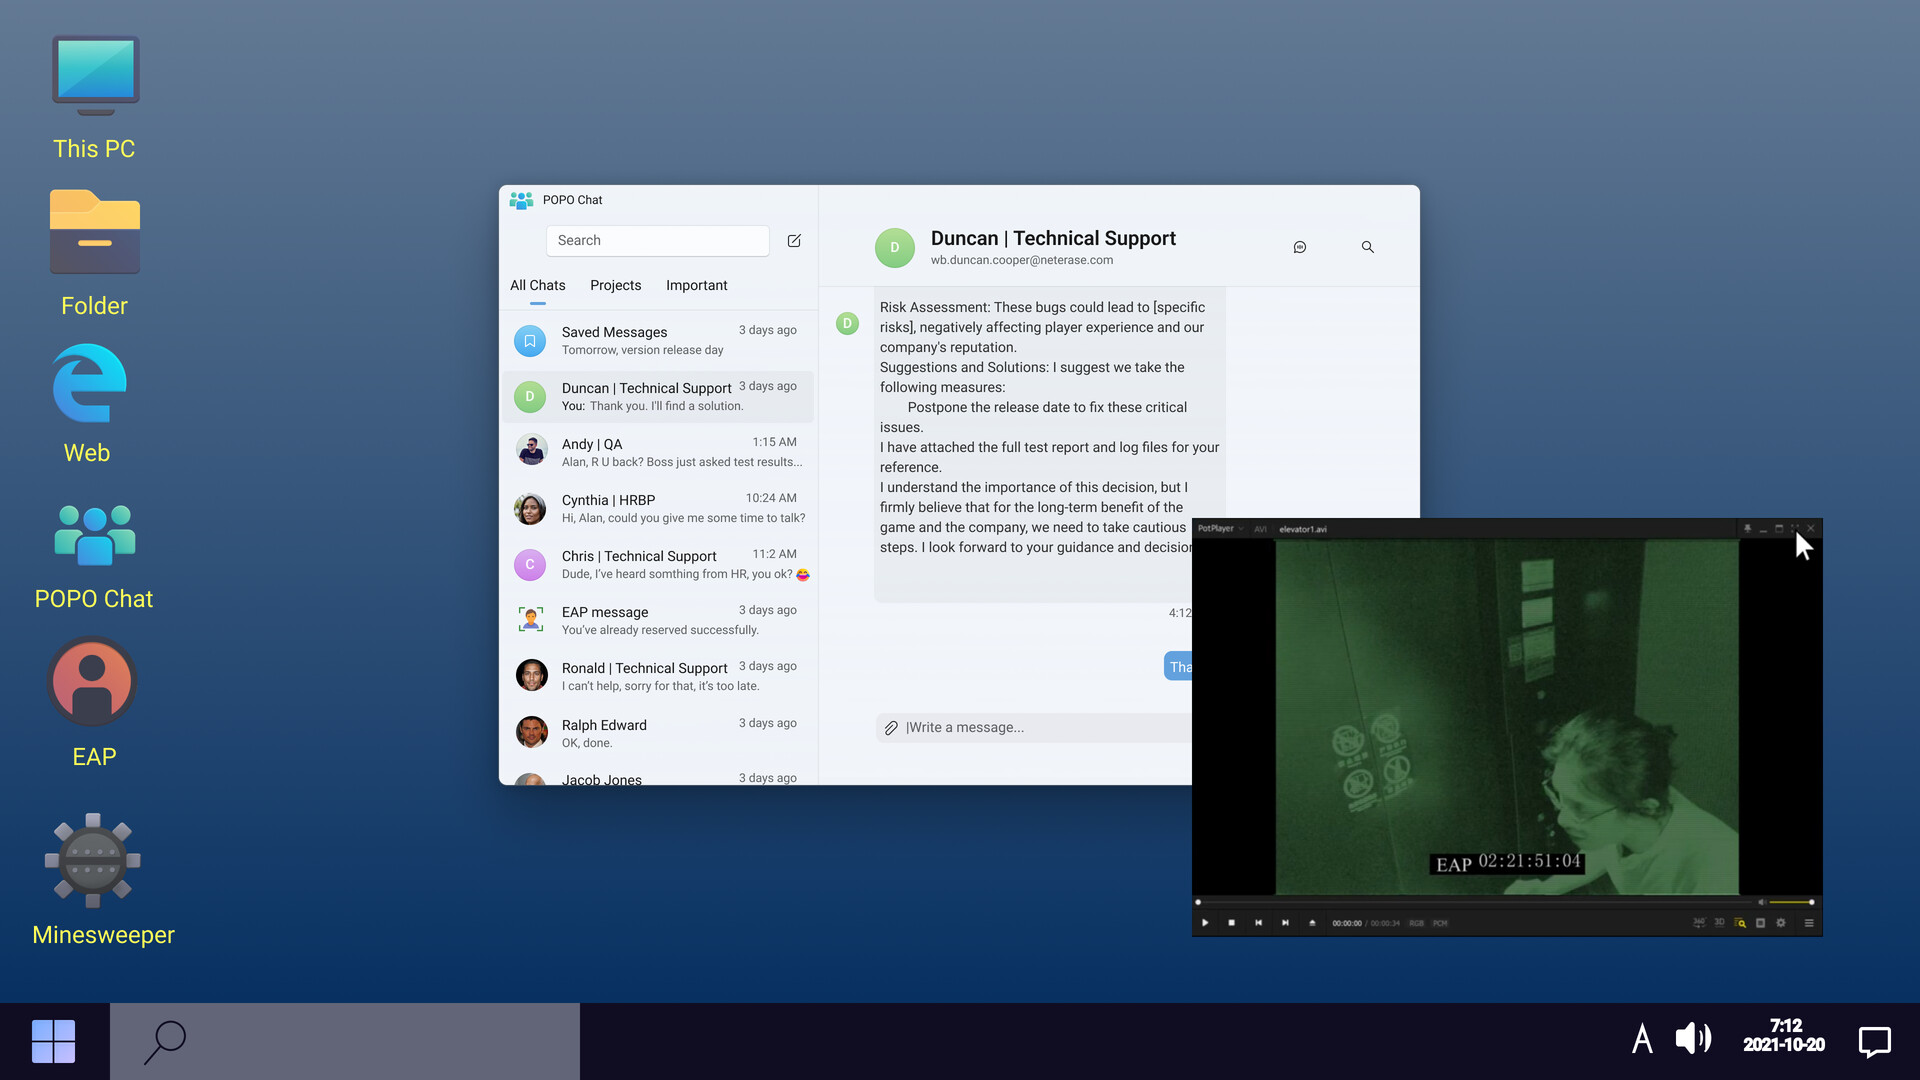The height and width of the screenshot is (1080, 1920).
Task: Click the POPO Chat search field
Action: (x=657, y=241)
